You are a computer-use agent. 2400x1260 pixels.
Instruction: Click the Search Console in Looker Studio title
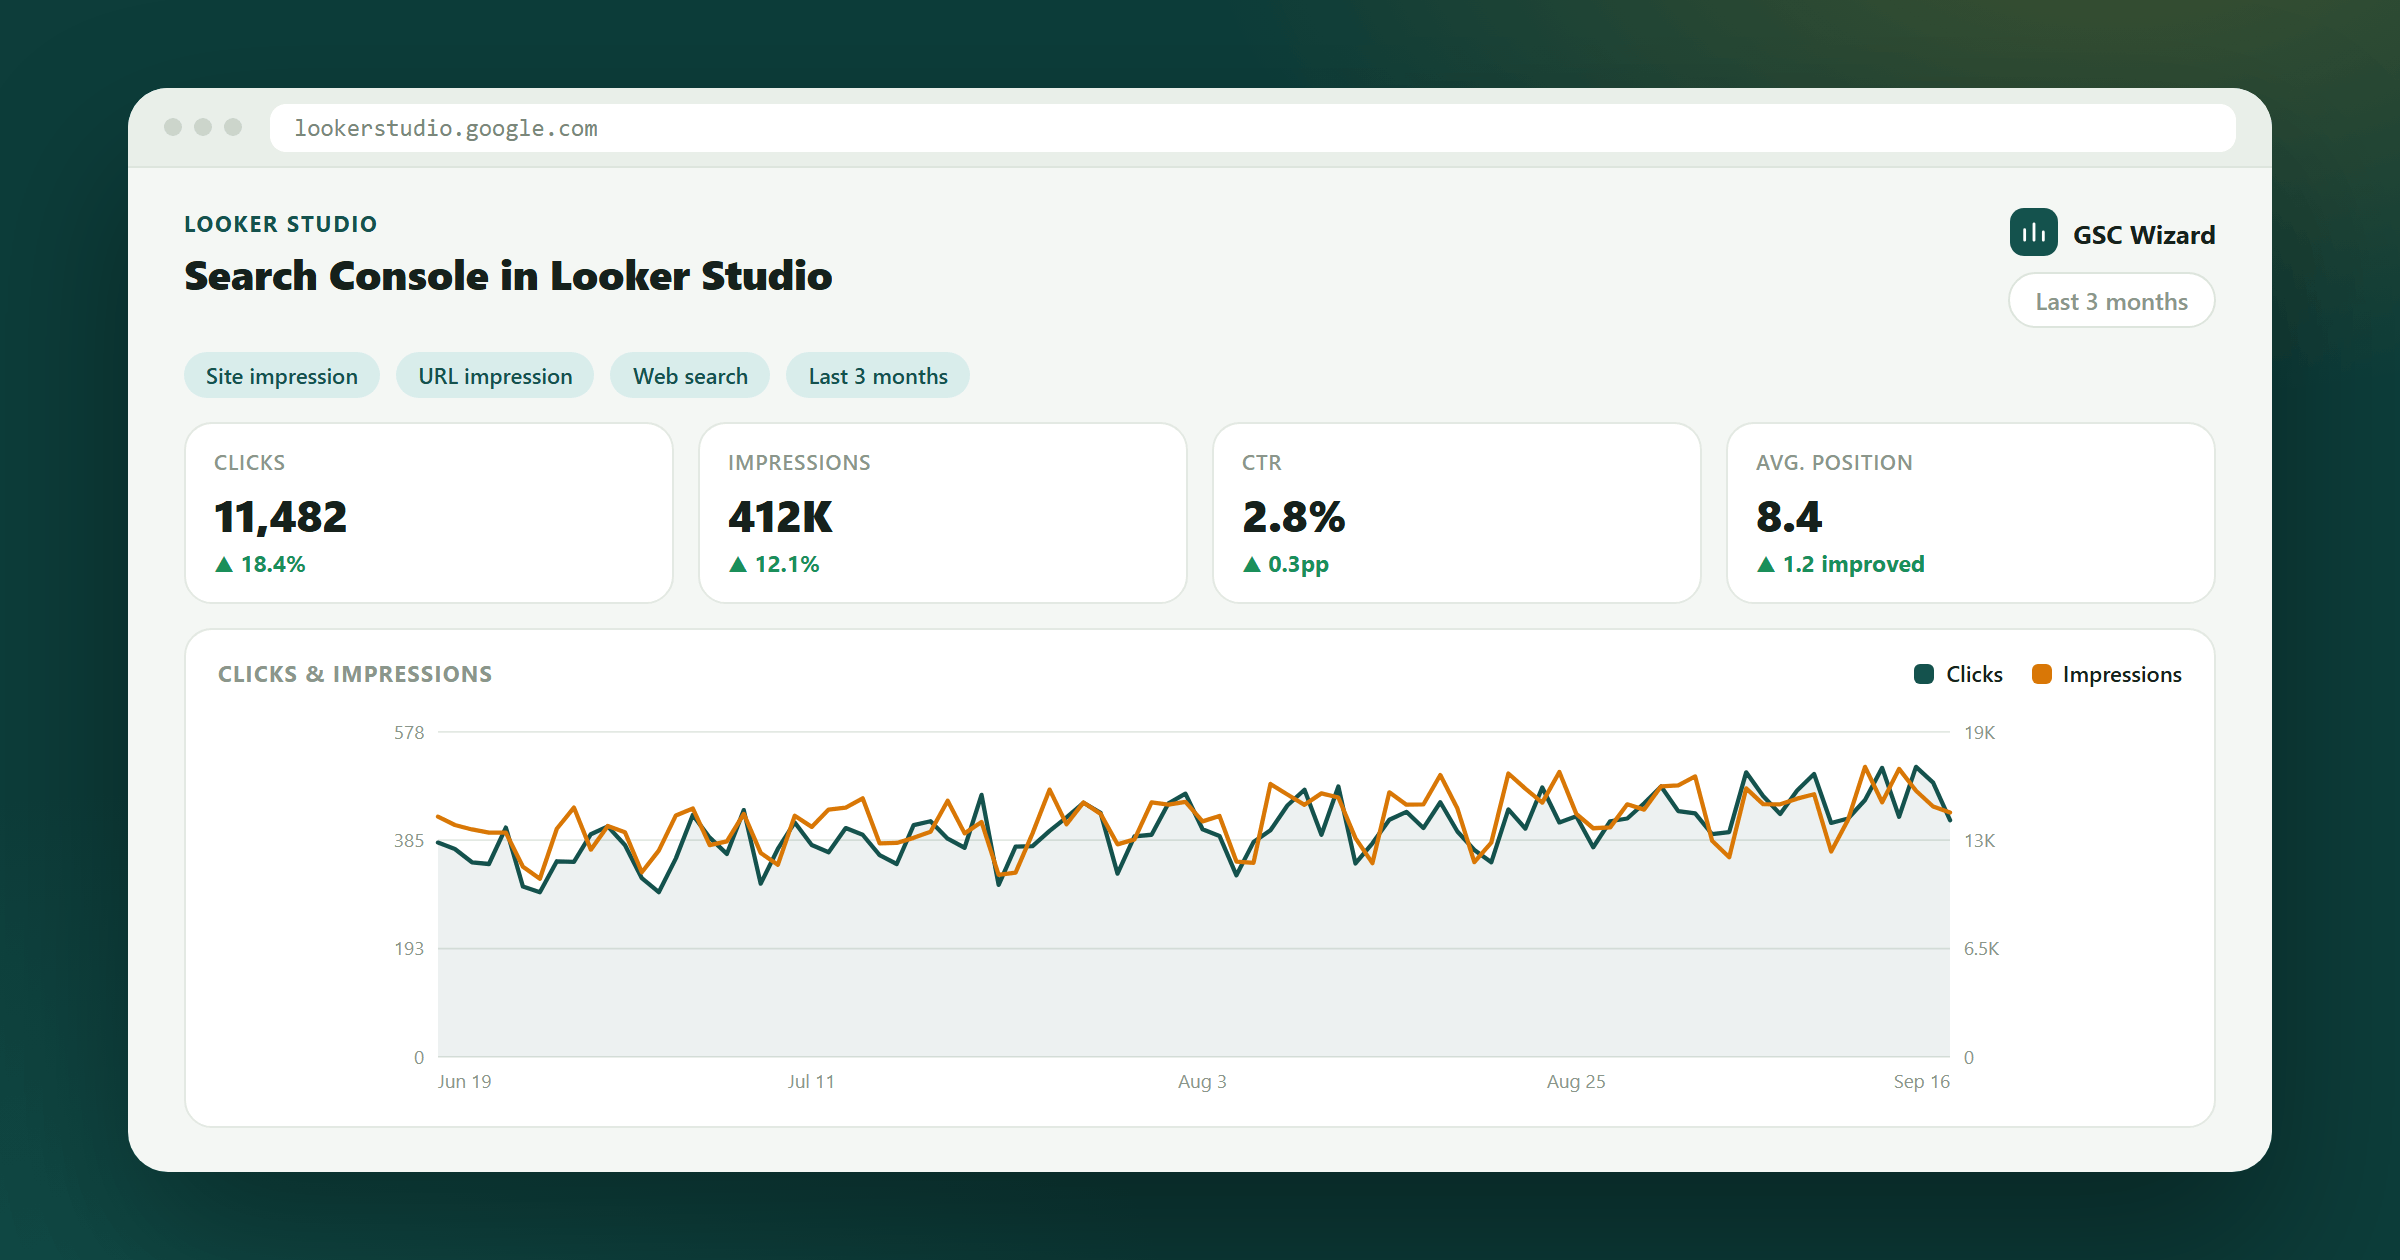[x=508, y=276]
